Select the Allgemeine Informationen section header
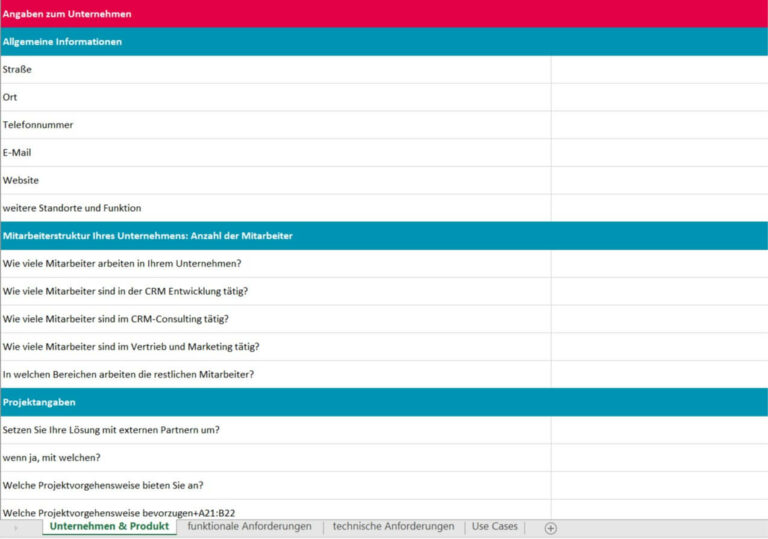Image resolution: width=768 pixels, height=539 pixels. pos(384,42)
